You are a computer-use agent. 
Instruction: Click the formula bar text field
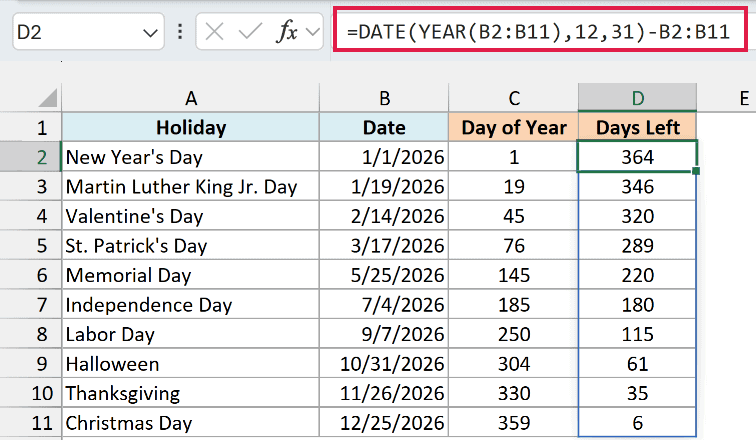(540, 32)
